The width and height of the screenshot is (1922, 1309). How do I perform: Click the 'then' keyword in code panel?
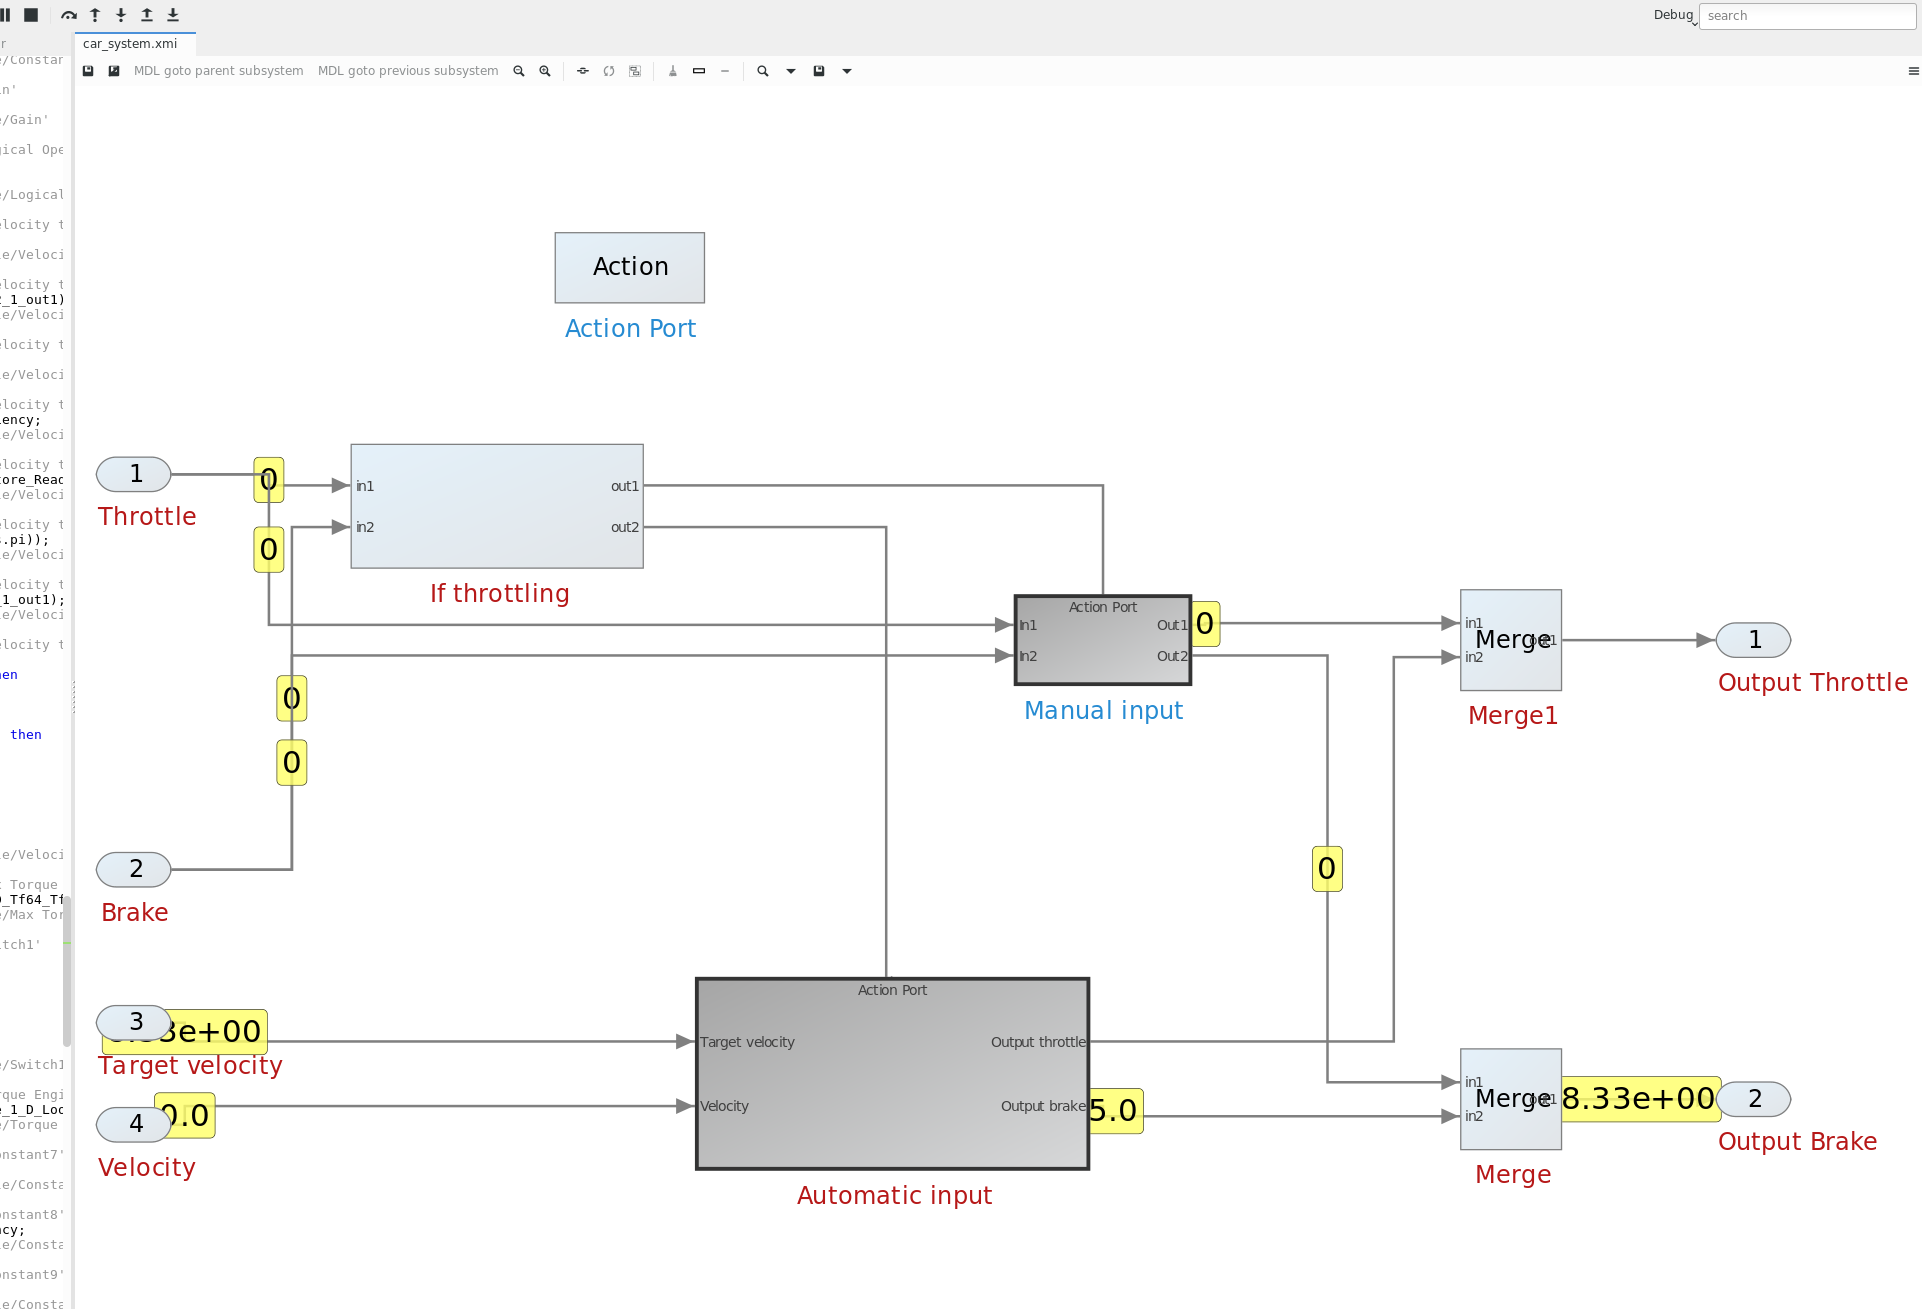26,735
